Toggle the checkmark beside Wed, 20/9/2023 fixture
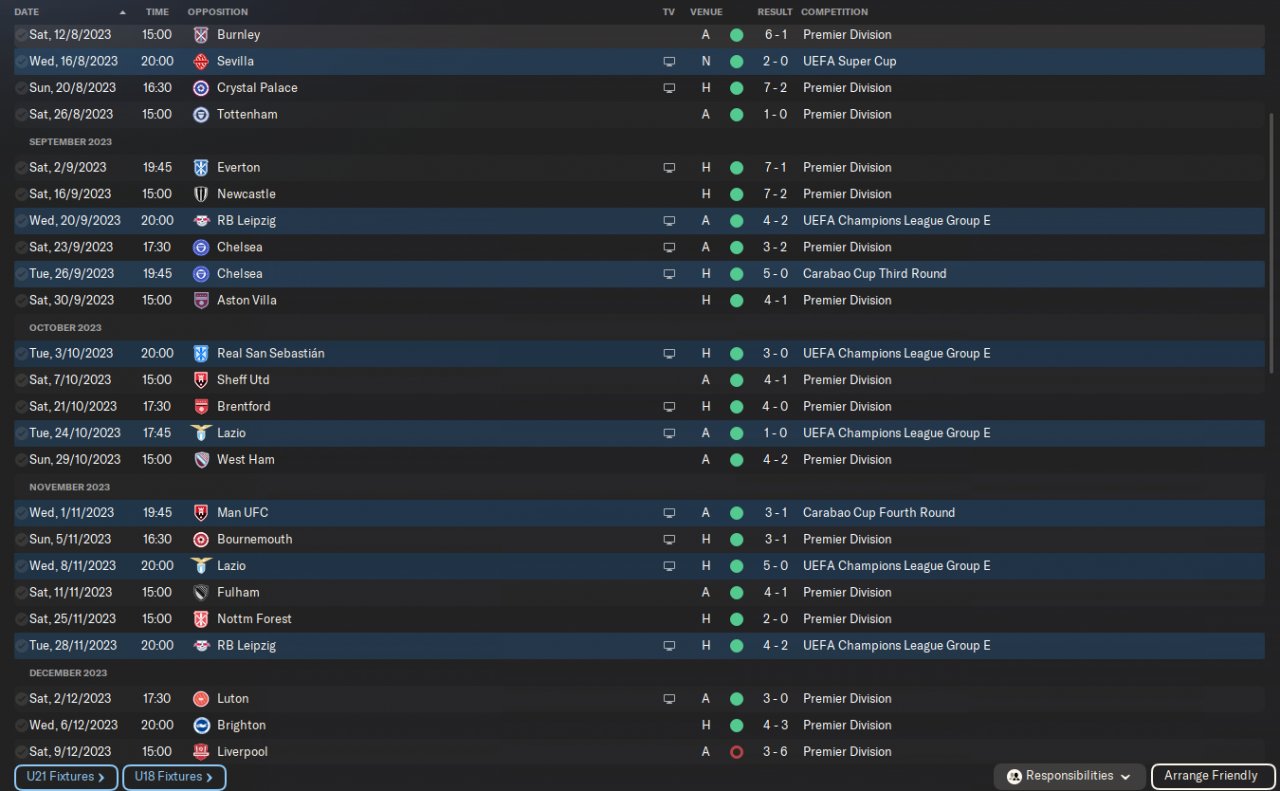Viewport: 1280px width, 791px height. (x=21, y=221)
